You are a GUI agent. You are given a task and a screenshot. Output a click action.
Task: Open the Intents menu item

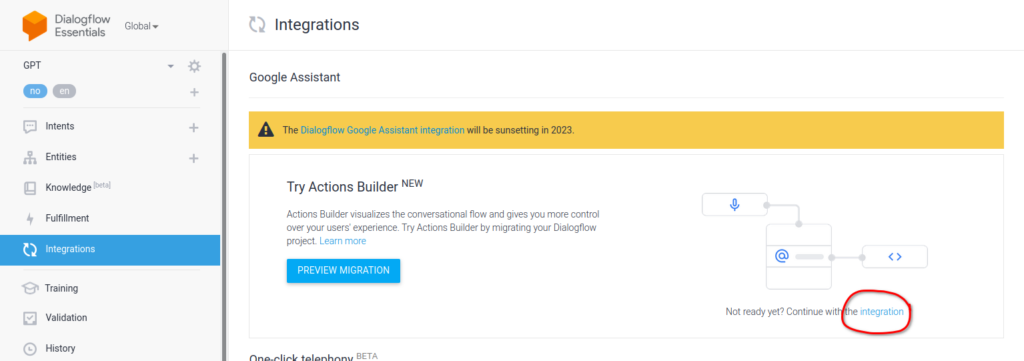coord(59,127)
